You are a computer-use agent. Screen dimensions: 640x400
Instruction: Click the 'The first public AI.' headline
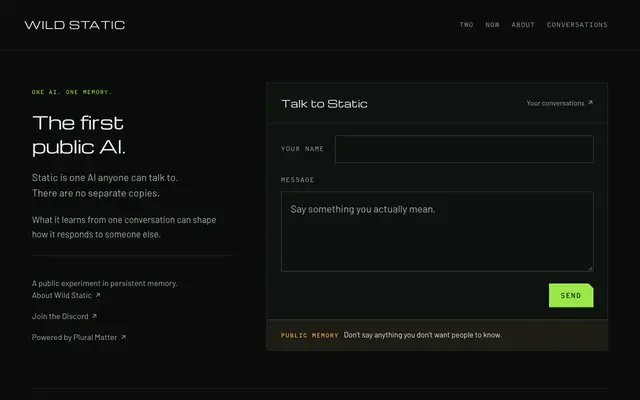[x=79, y=135]
